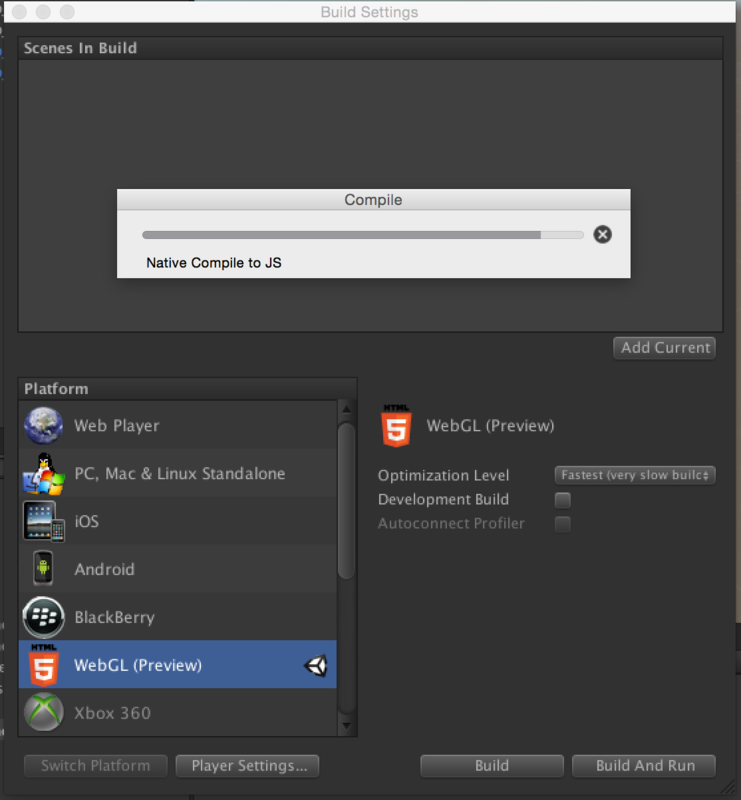
Task: Select the BlackBerry platform row
Action: [x=178, y=617]
